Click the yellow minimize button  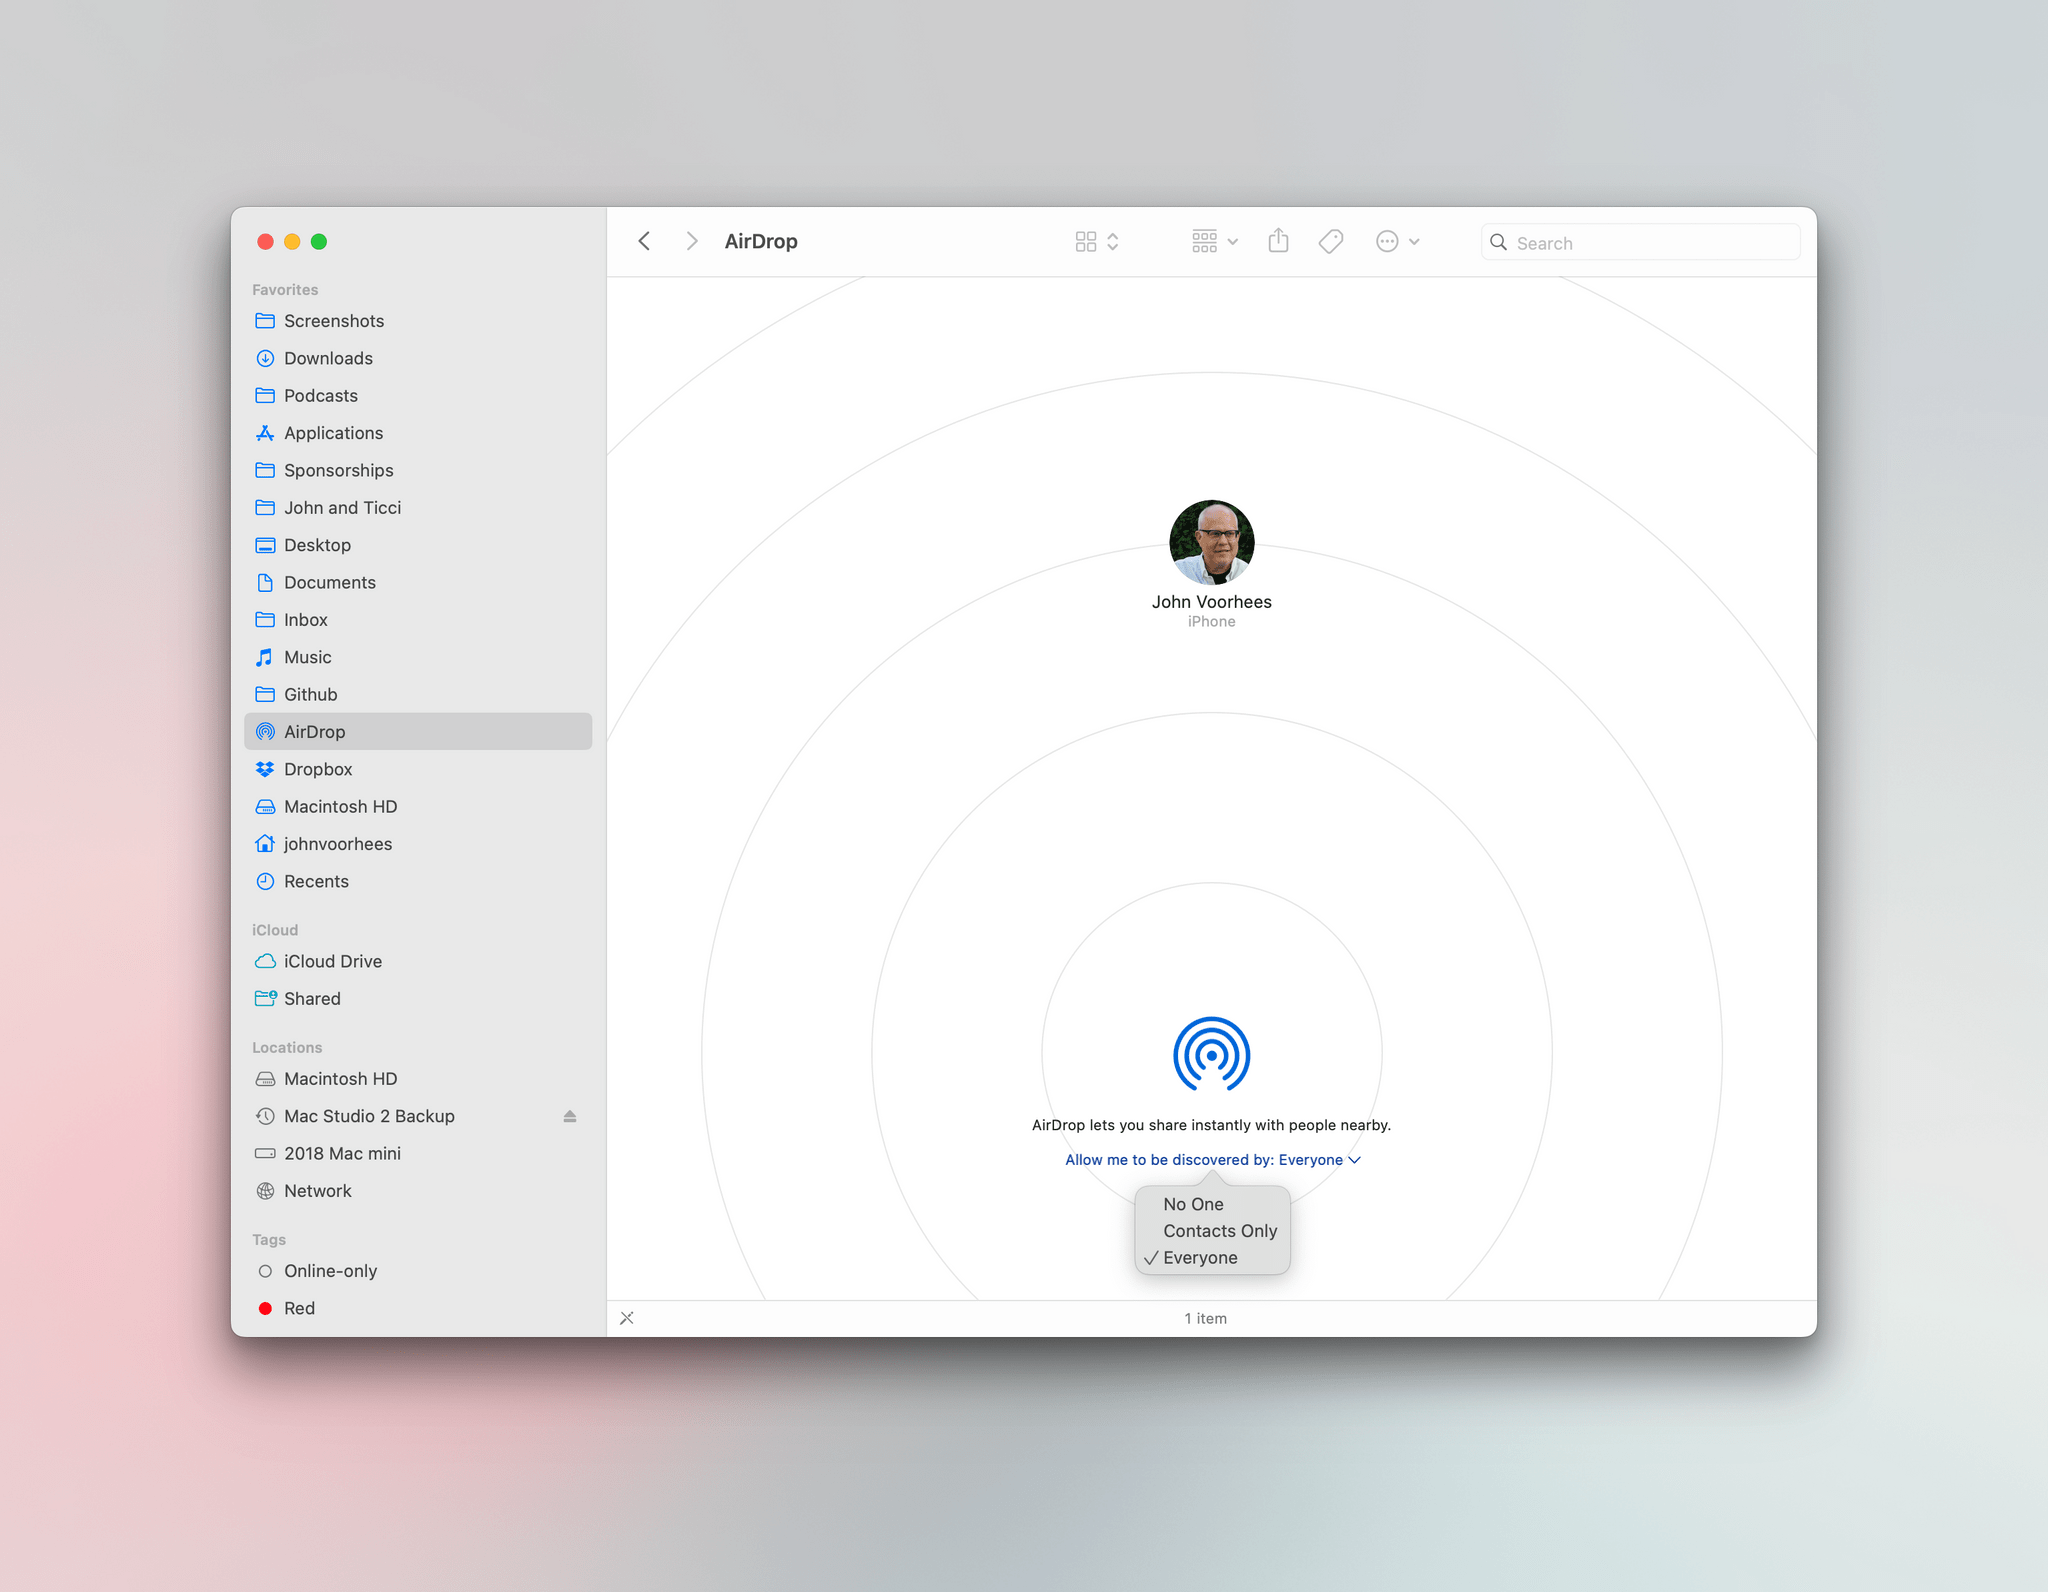tap(292, 241)
